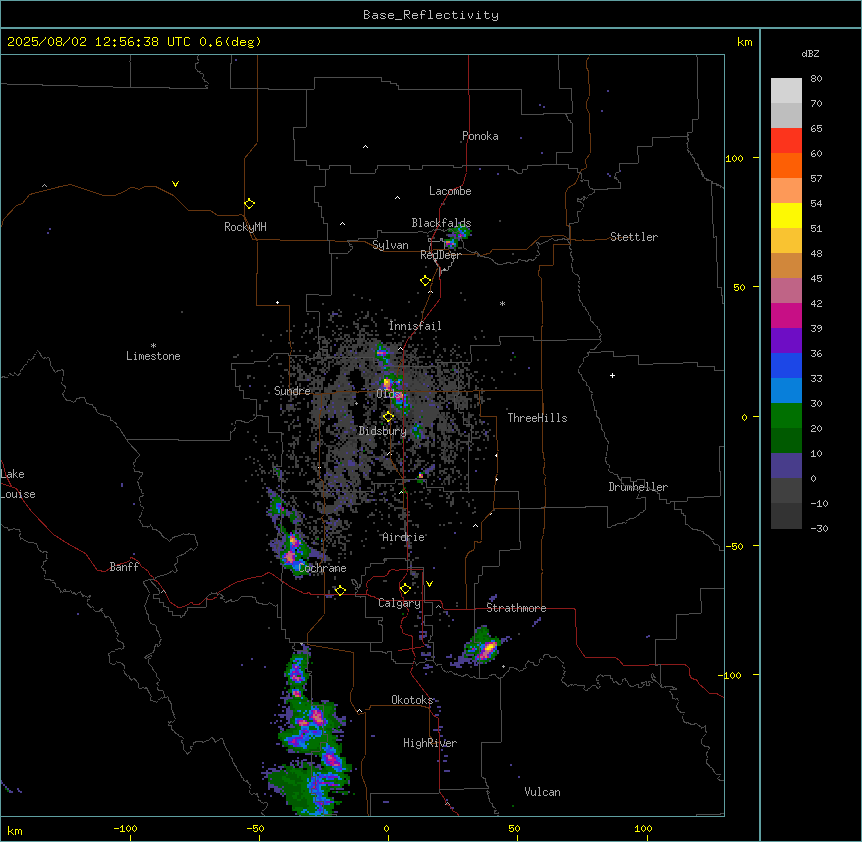Click the 57 value in dBZ legend
Image resolution: width=862 pixels, height=842 pixels.
tap(816, 179)
